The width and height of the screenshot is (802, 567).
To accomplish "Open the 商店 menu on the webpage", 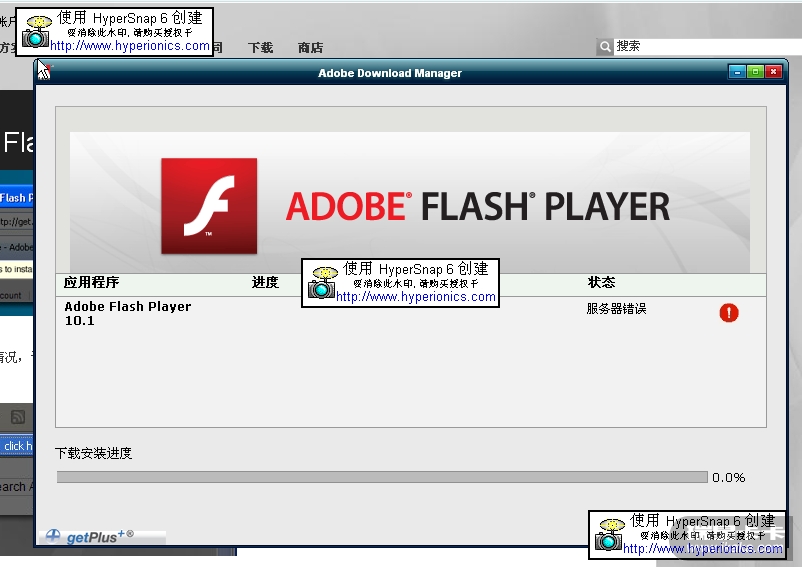I will coord(310,48).
